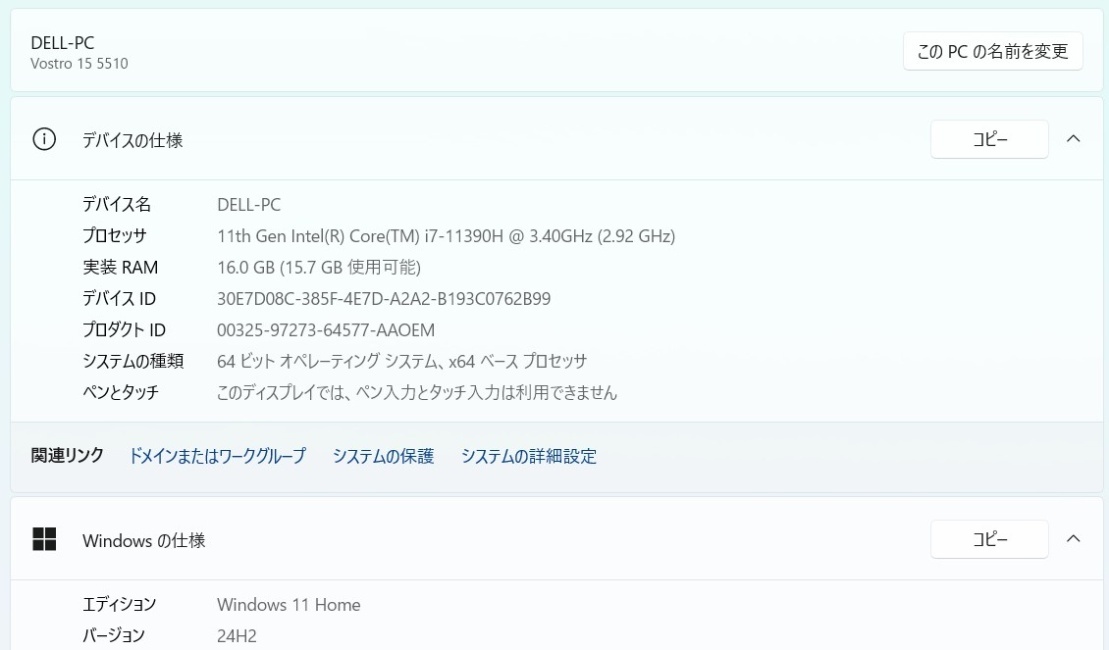Click the デバイス名 label

pos(117,204)
